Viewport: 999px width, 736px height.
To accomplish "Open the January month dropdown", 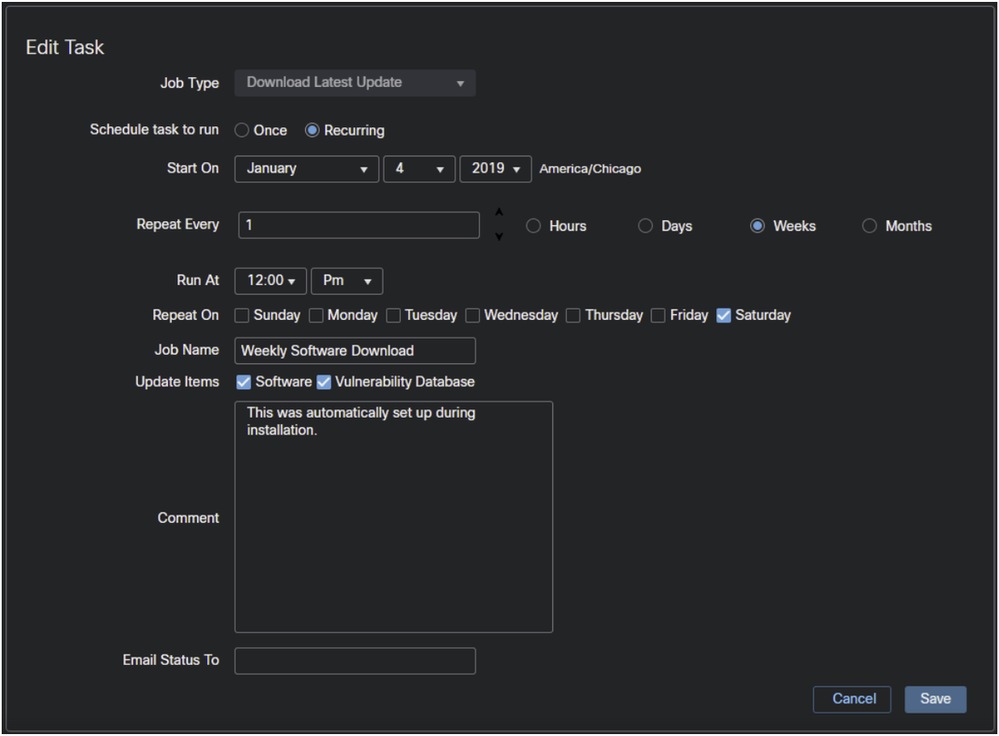I will (x=306, y=169).
